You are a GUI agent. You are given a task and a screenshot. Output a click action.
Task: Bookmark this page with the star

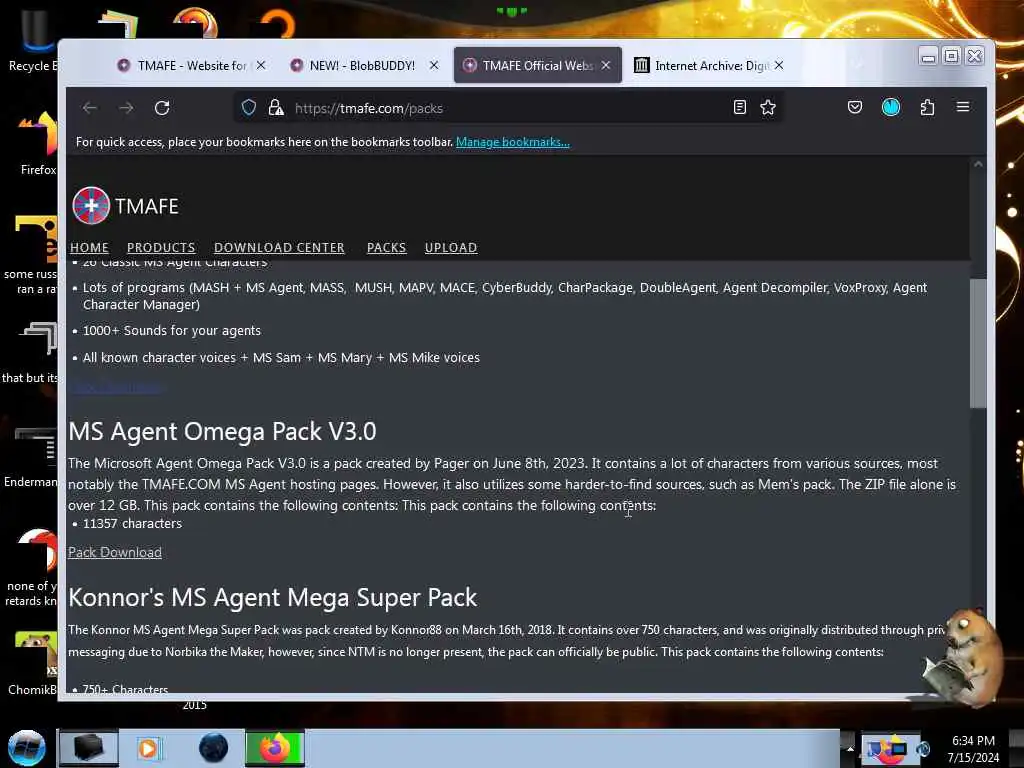coord(768,108)
